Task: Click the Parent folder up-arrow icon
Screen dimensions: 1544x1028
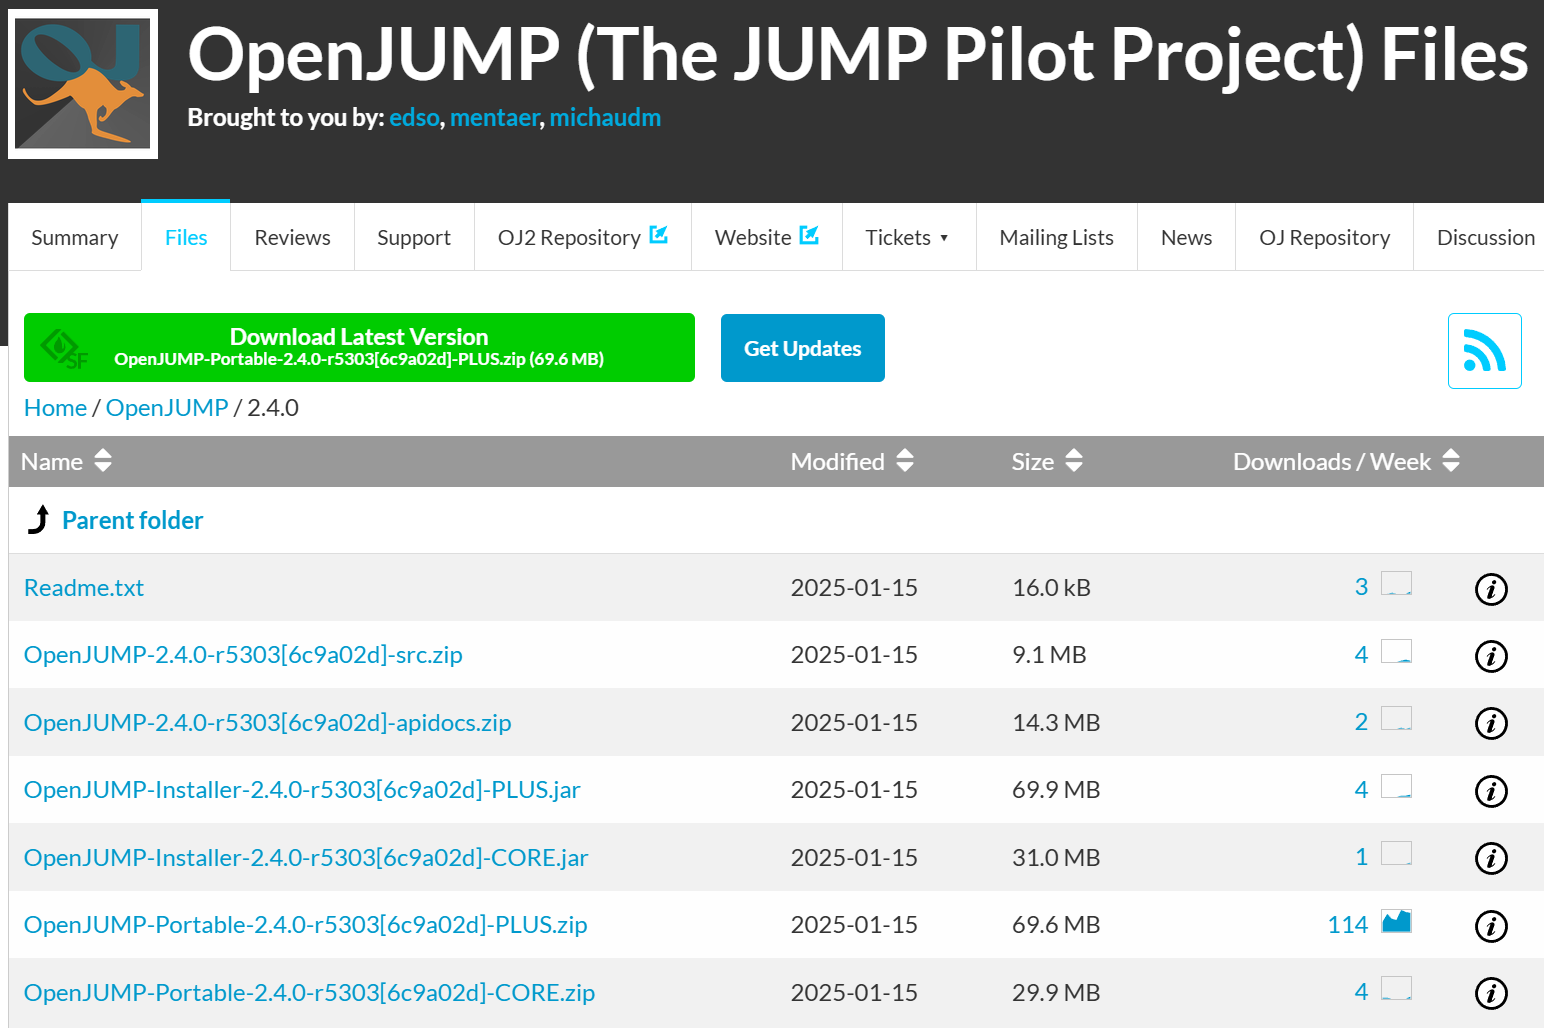Action: [x=38, y=520]
